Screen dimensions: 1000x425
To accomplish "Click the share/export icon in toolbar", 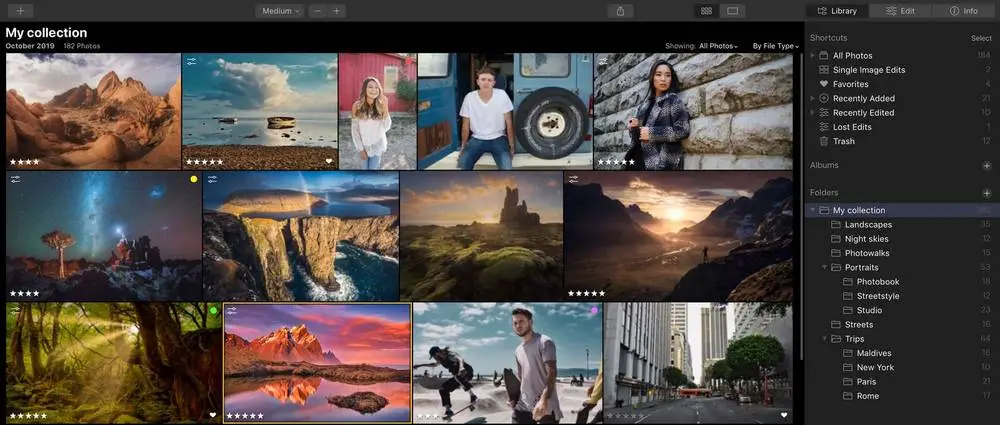I will [620, 11].
